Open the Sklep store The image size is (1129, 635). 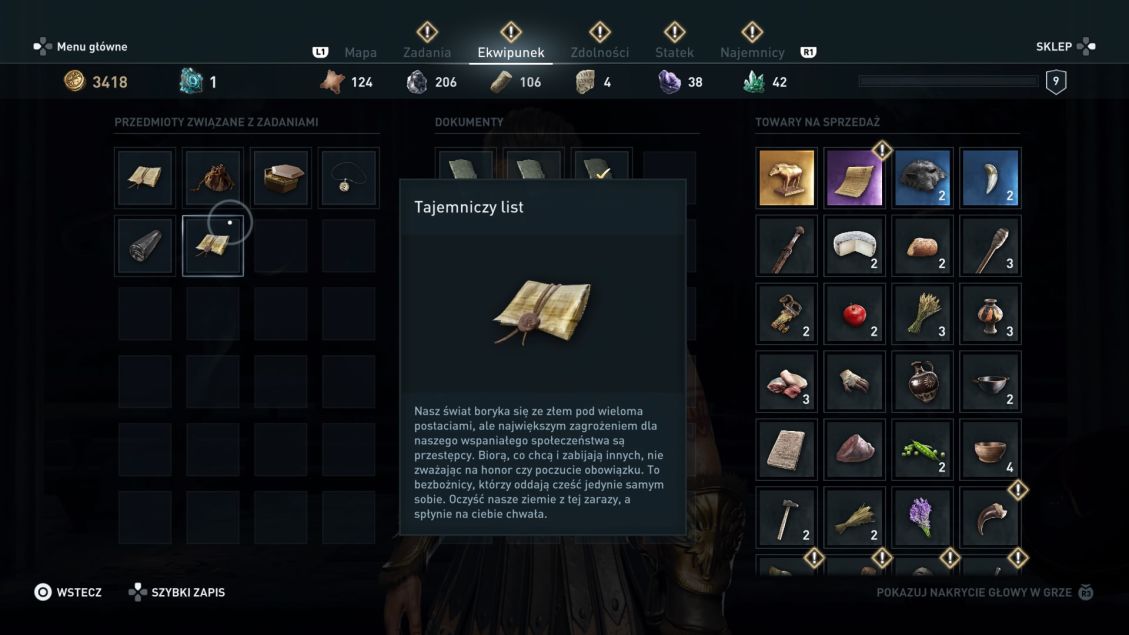[1066, 47]
